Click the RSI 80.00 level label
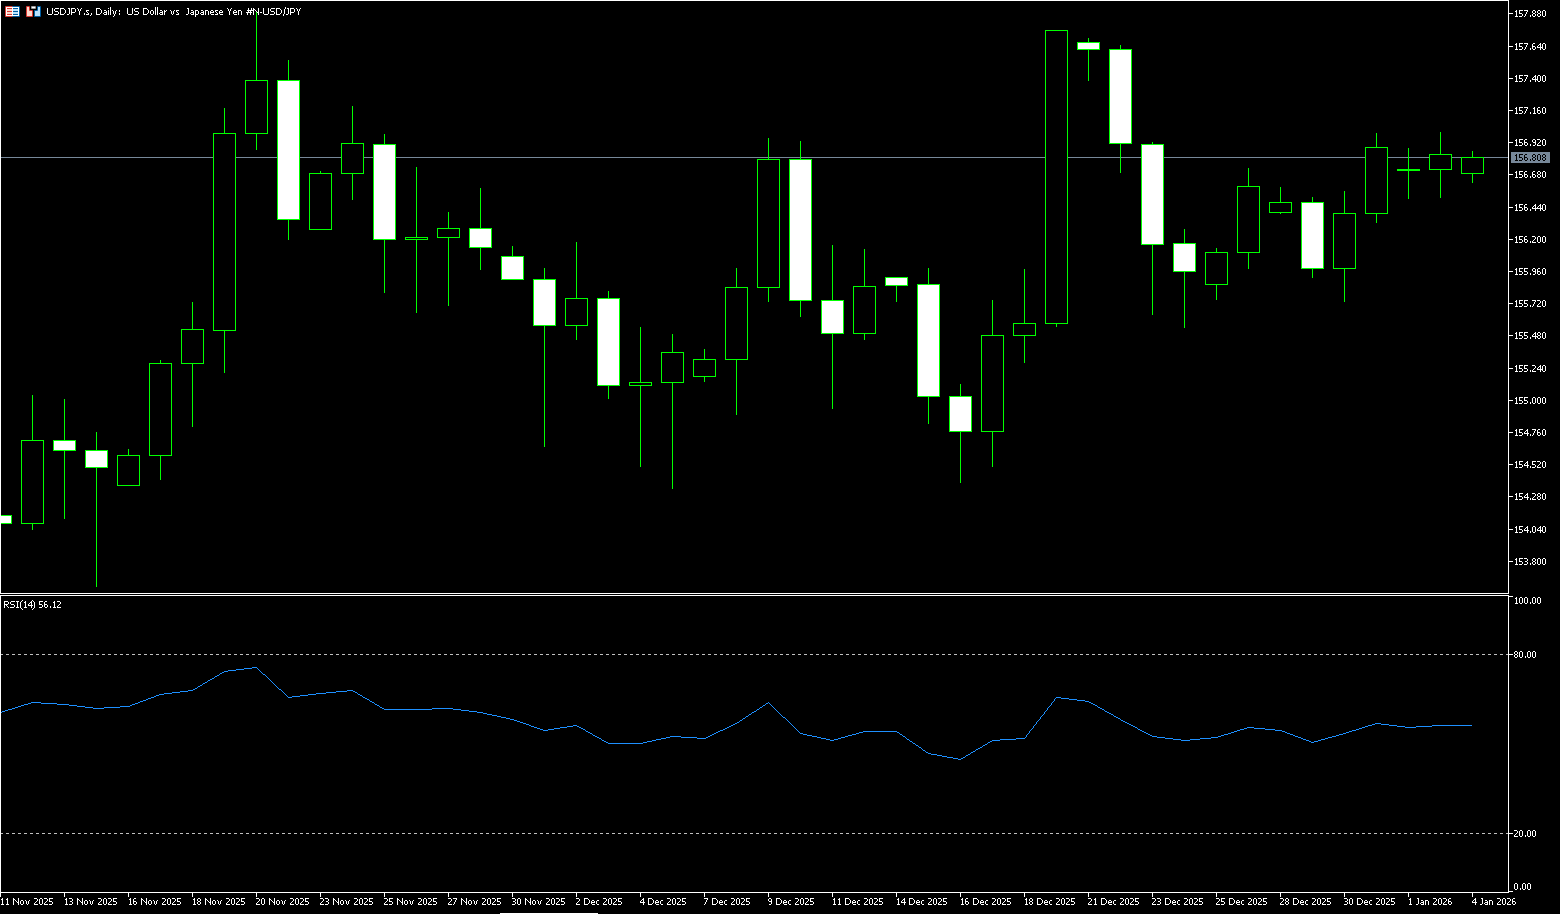Viewport: 1560px width, 914px height. click(x=1526, y=655)
